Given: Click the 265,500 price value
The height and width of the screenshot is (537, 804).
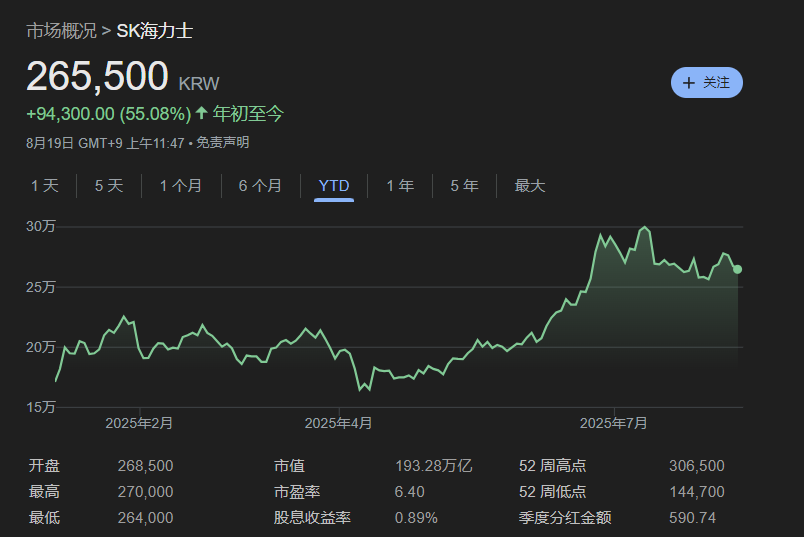Looking at the screenshot, I should (97, 76).
